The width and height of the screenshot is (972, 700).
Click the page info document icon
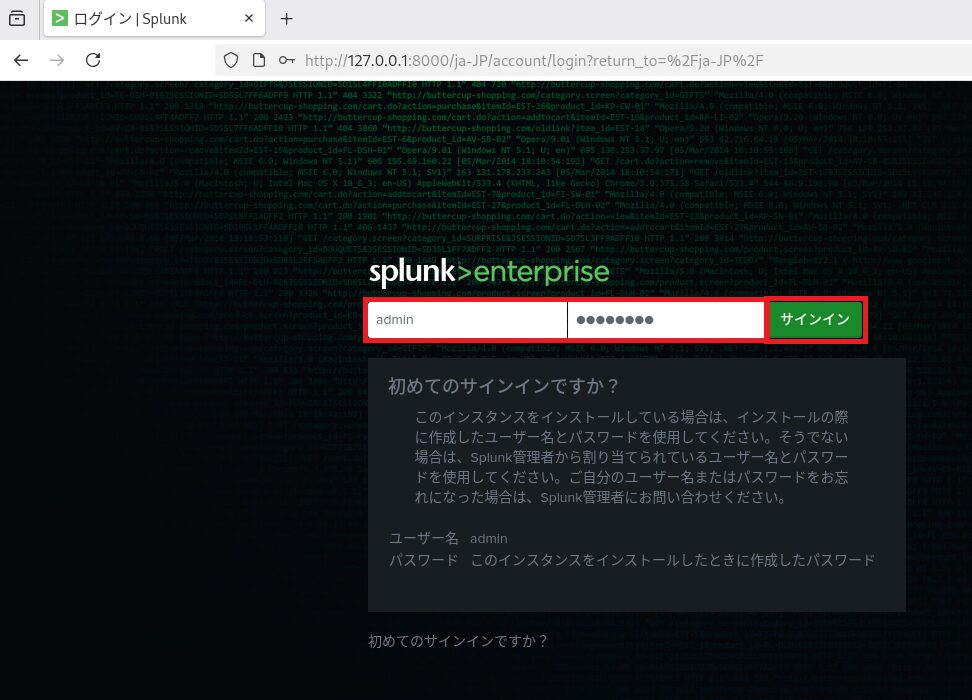click(259, 60)
